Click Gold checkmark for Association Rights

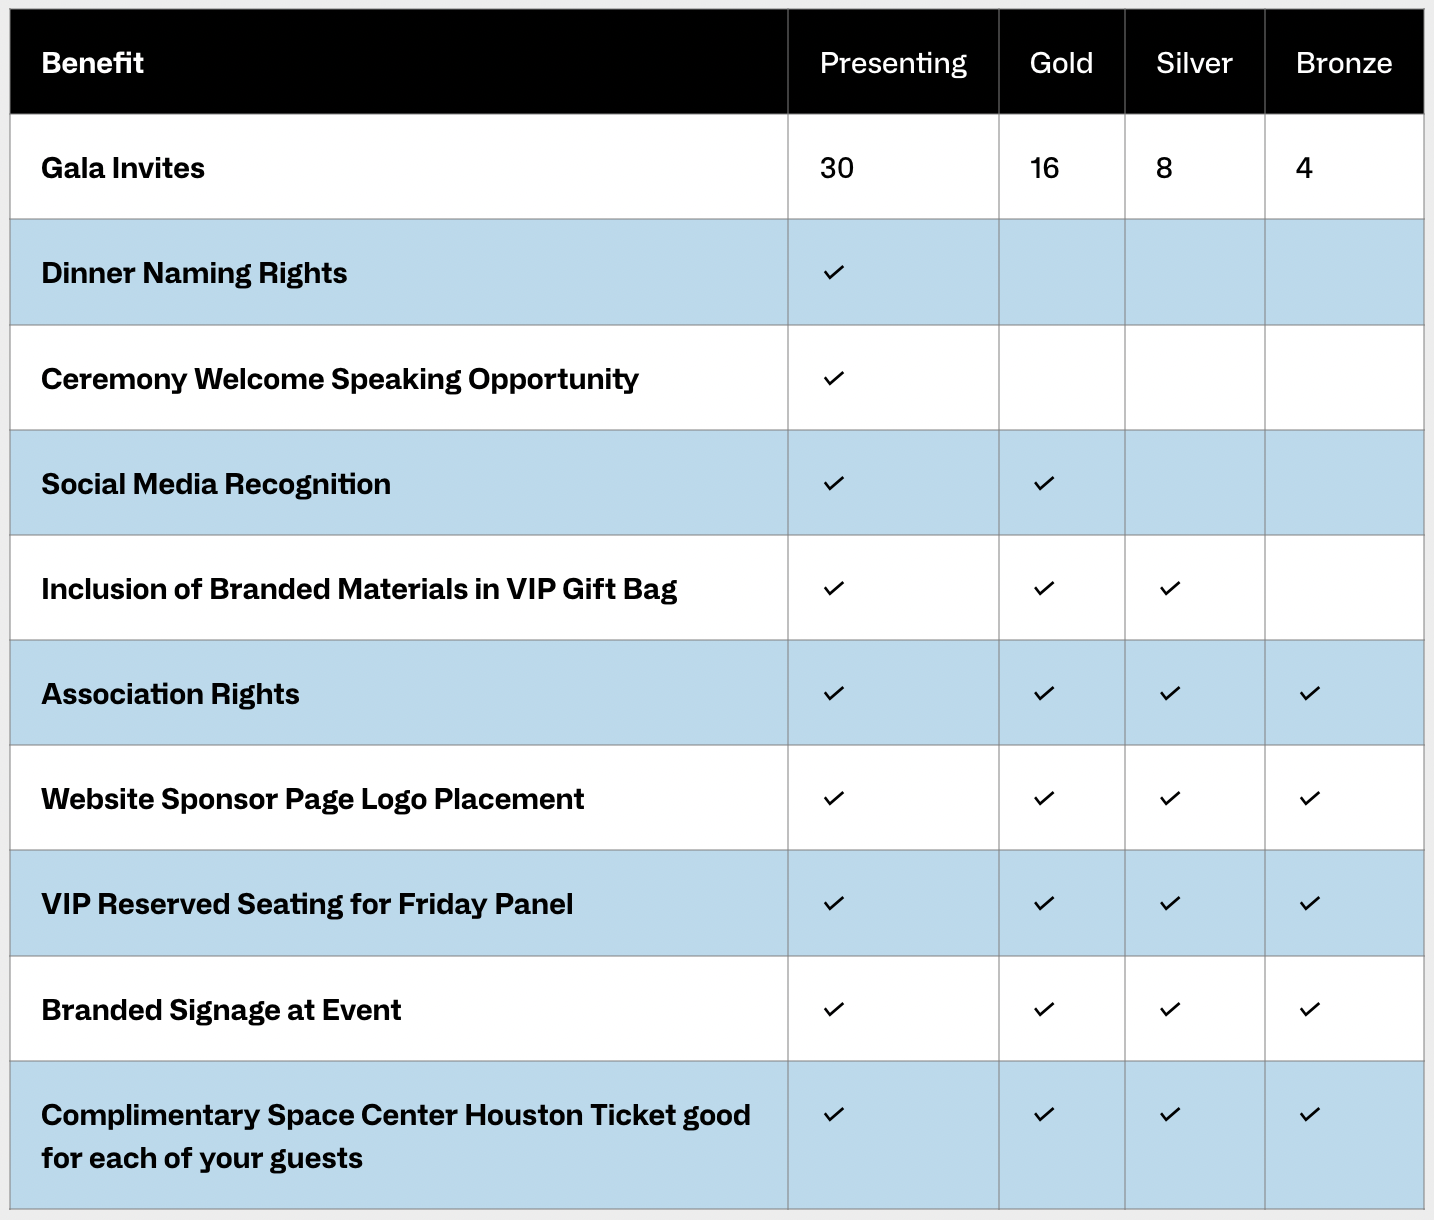(x=1044, y=693)
